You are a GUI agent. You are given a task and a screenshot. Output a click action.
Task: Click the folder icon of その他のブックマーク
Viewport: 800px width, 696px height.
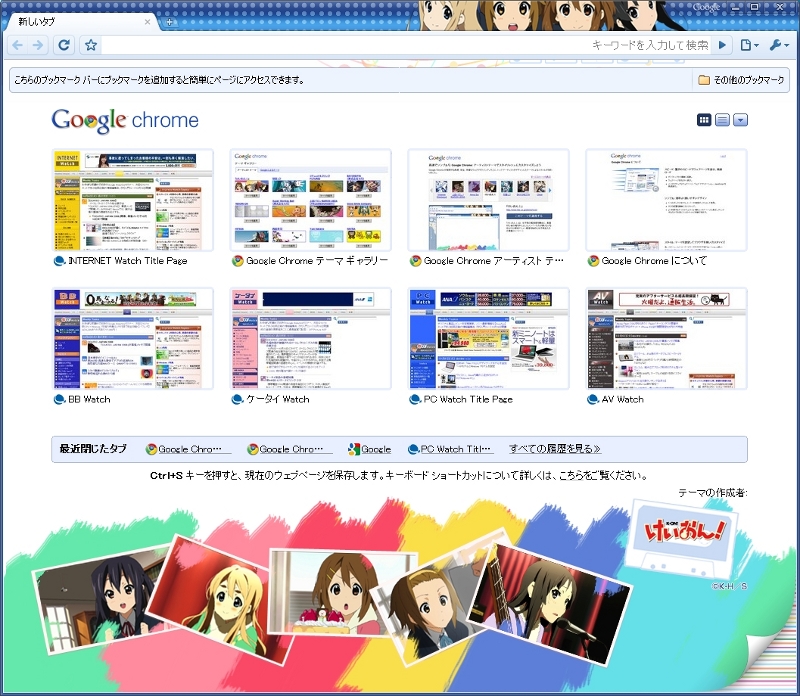pos(704,80)
